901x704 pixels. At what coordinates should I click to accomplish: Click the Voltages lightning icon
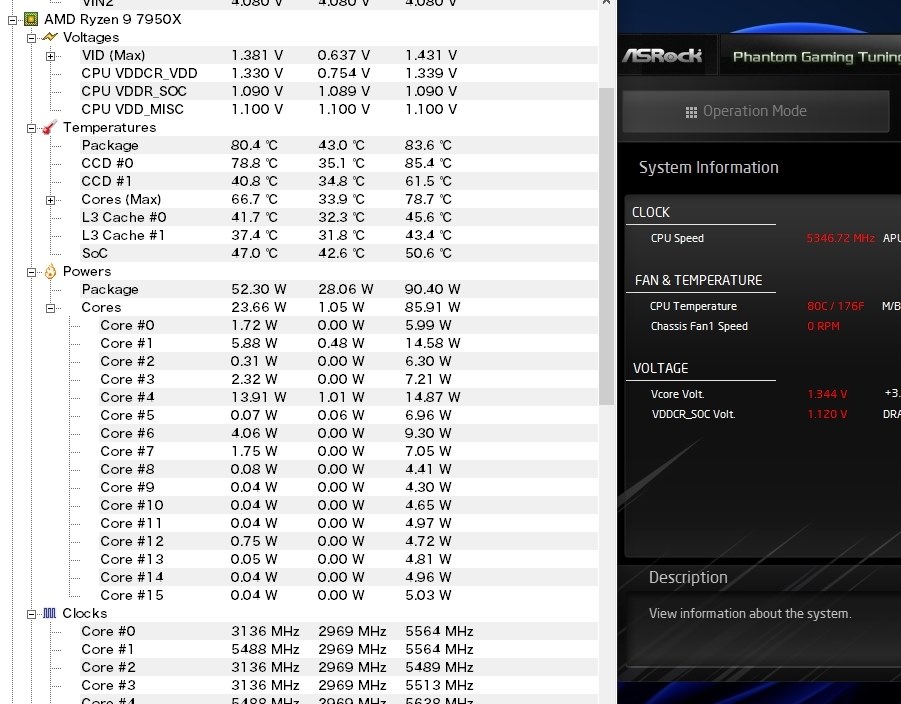click(x=50, y=37)
